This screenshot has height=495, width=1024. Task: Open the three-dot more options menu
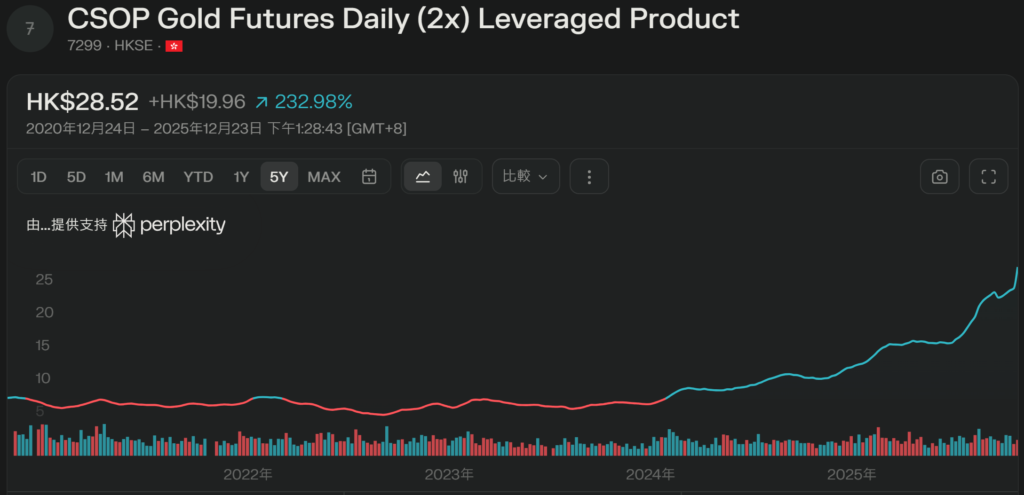tap(589, 177)
